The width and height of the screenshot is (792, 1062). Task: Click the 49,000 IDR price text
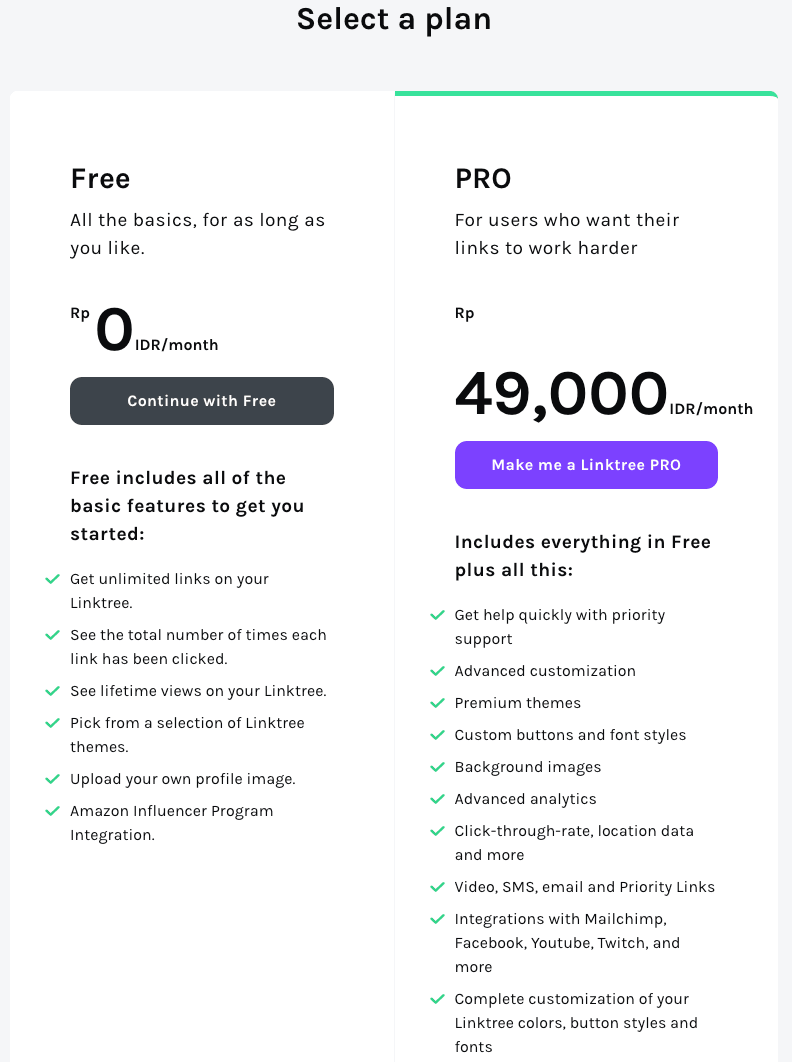561,393
